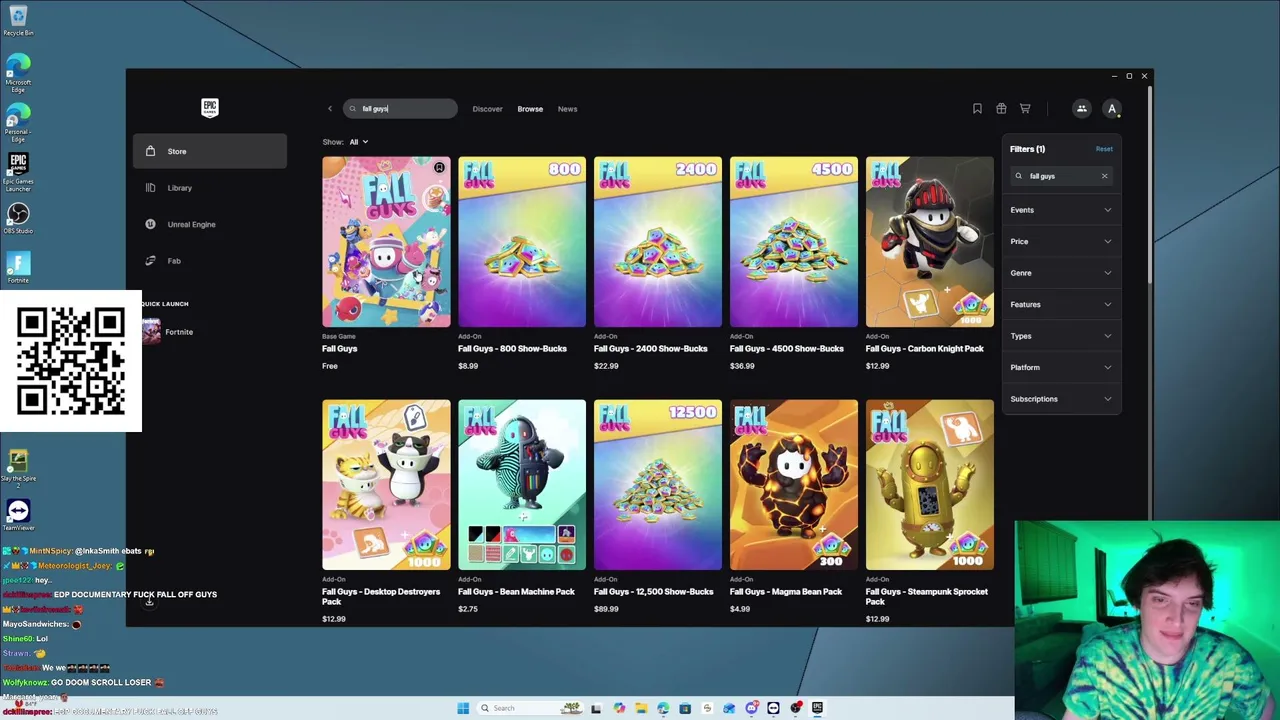Screen dimensions: 1280x720
Task: Switch to Epic Games Launcher on the taskbar
Action: (817, 708)
